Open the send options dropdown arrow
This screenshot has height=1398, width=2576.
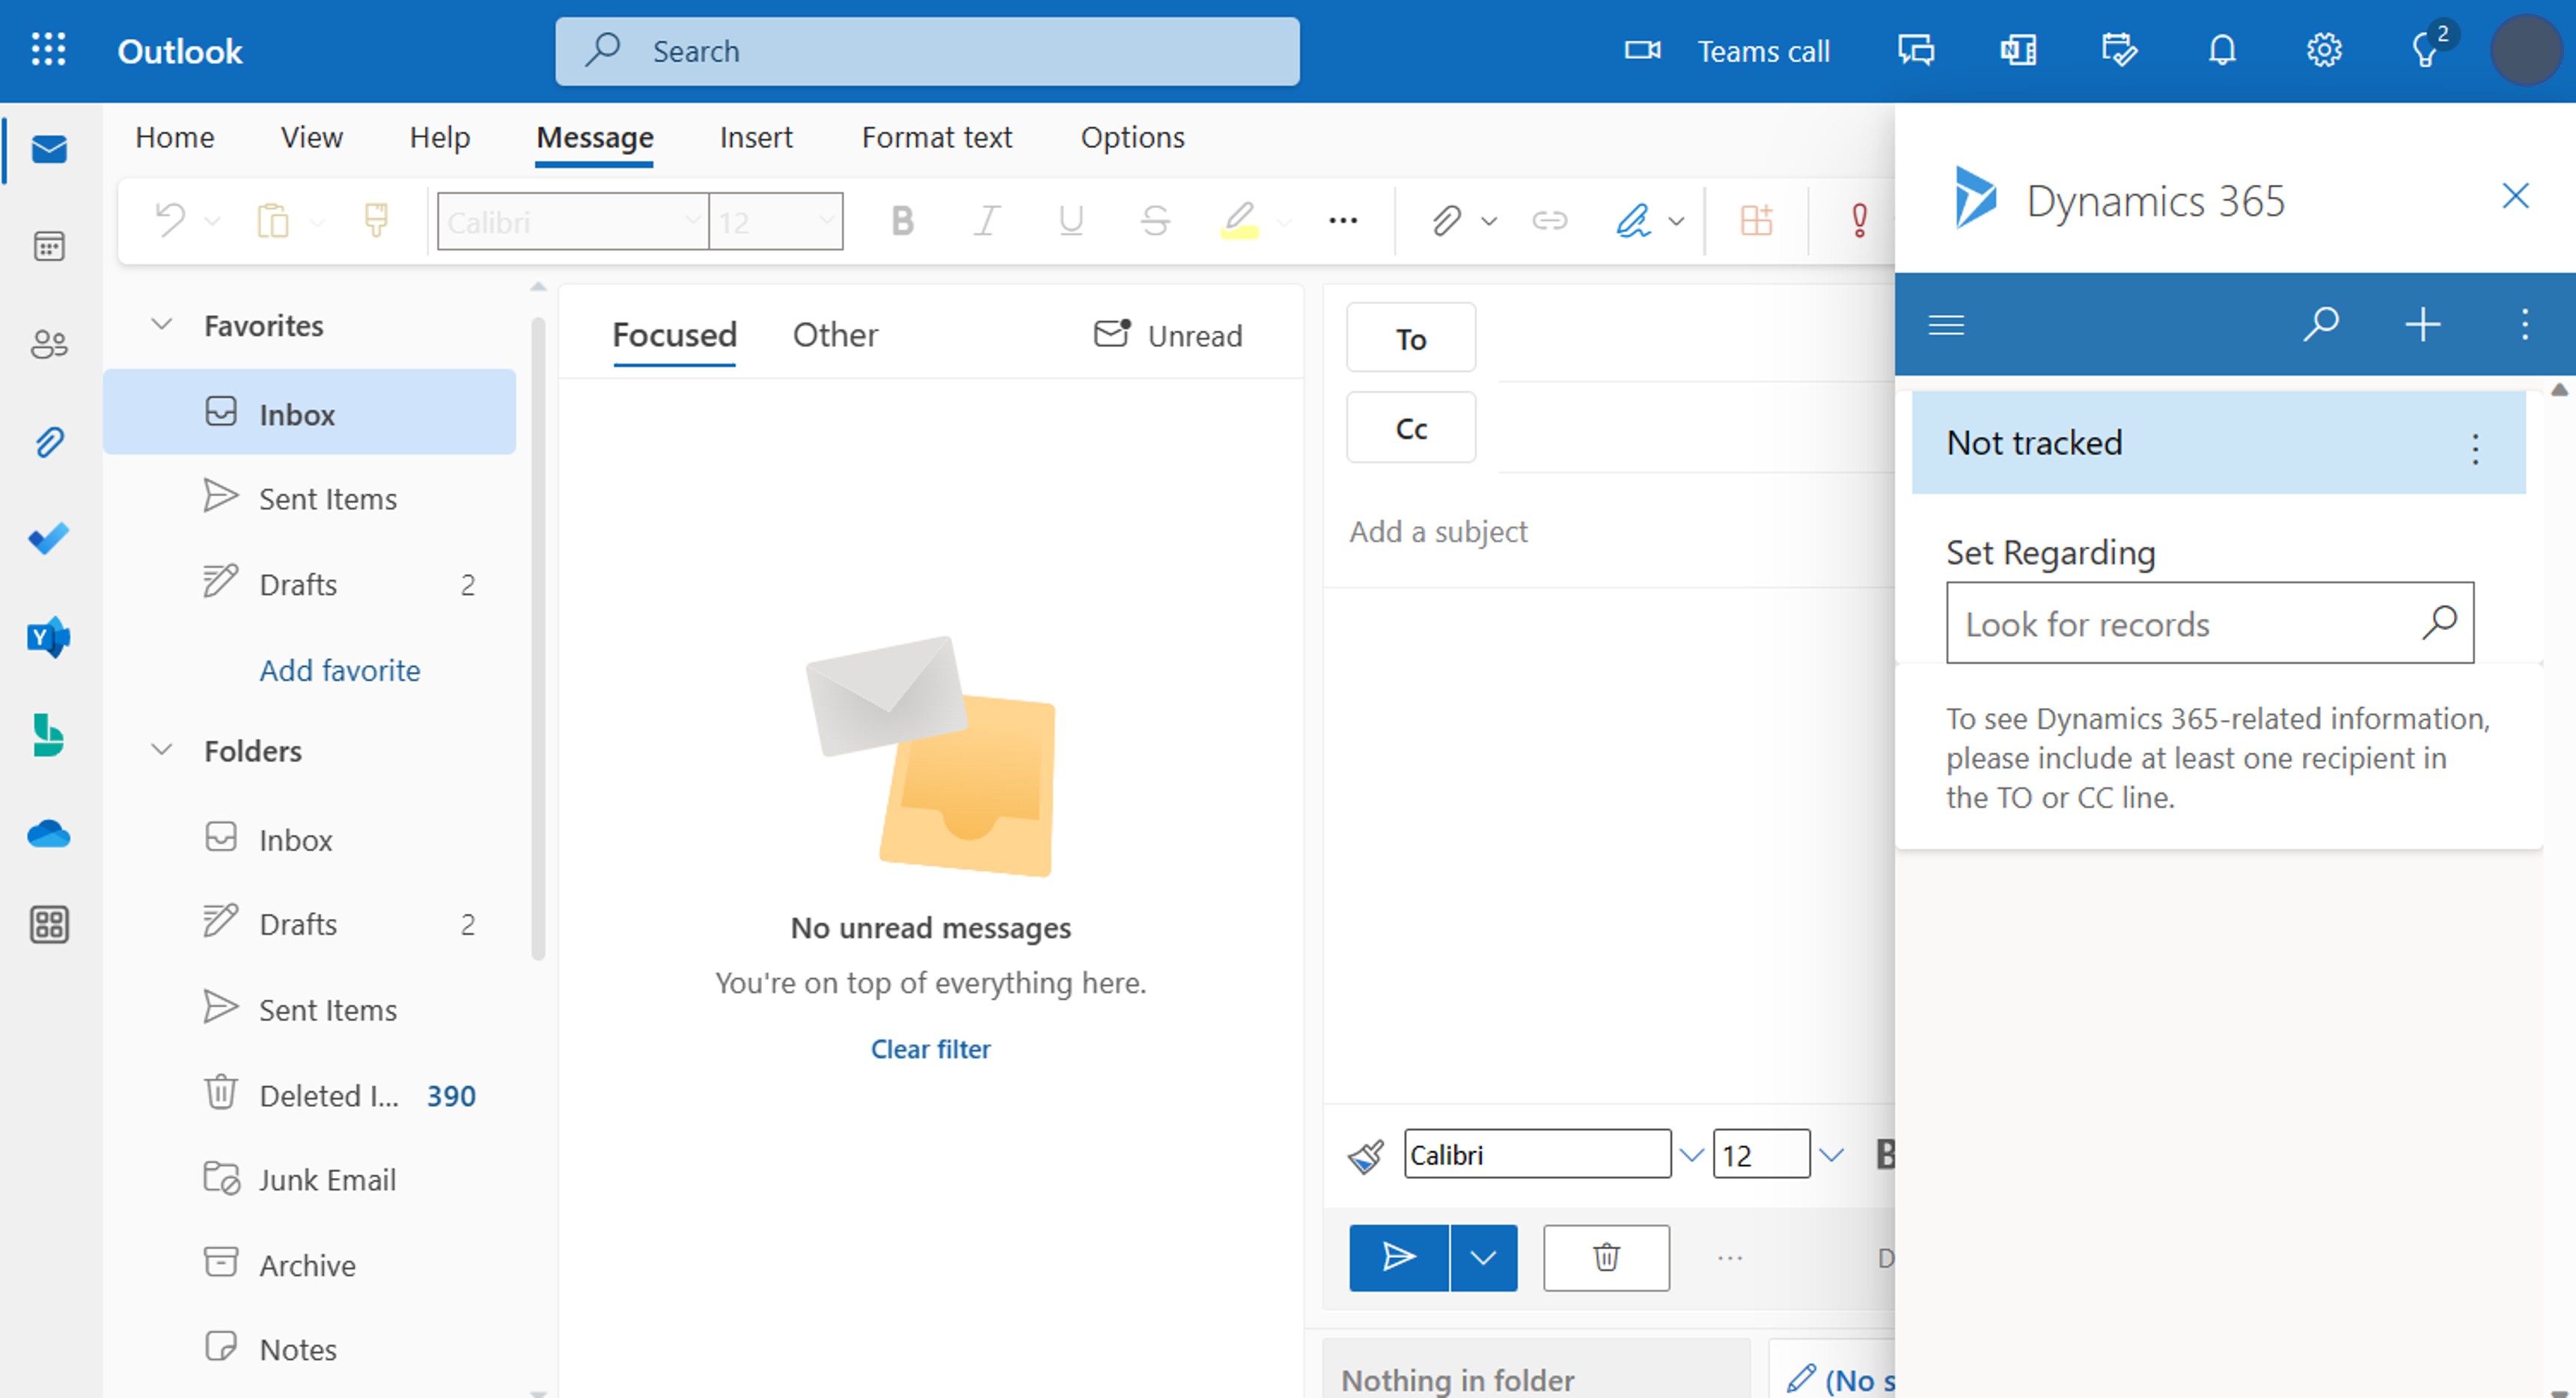pos(1482,1257)
